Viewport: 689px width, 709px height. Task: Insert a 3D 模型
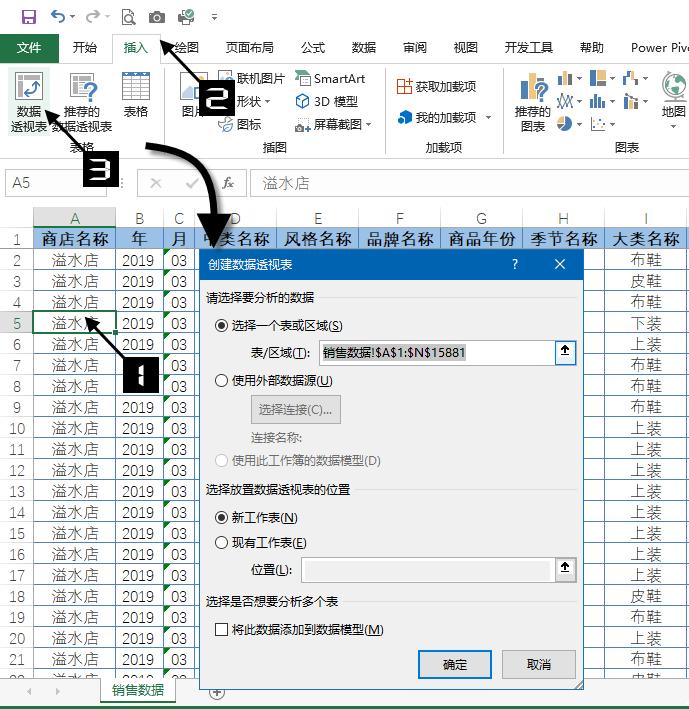(x=326, y=101)
